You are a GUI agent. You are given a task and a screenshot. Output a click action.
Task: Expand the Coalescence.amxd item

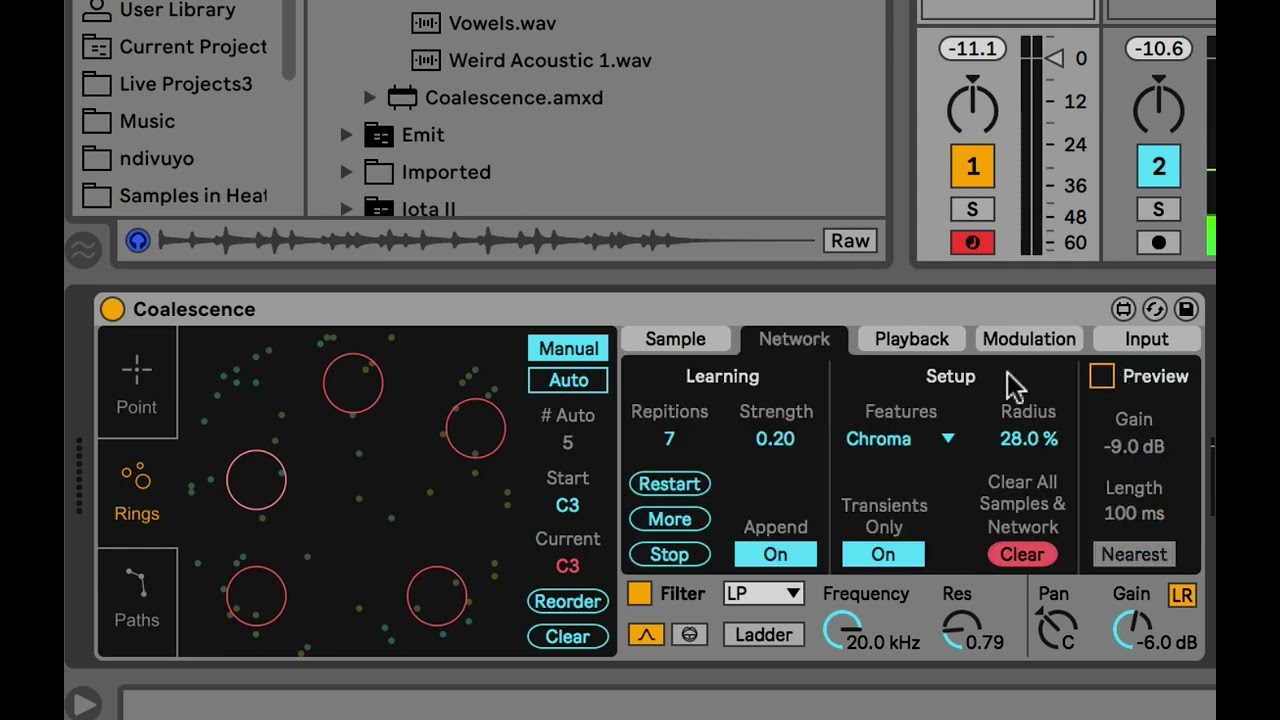click(x=370, y=98)
